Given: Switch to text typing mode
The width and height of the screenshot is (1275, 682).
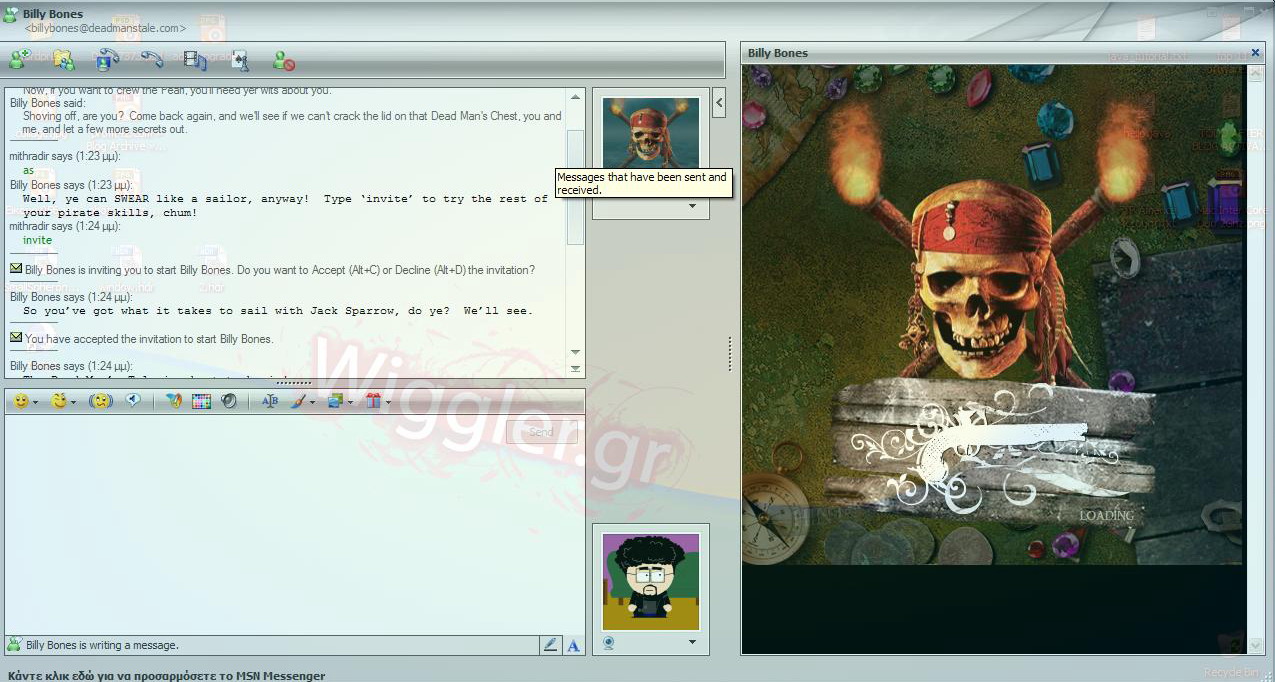Looking at the screenshot, I should 574,645.
